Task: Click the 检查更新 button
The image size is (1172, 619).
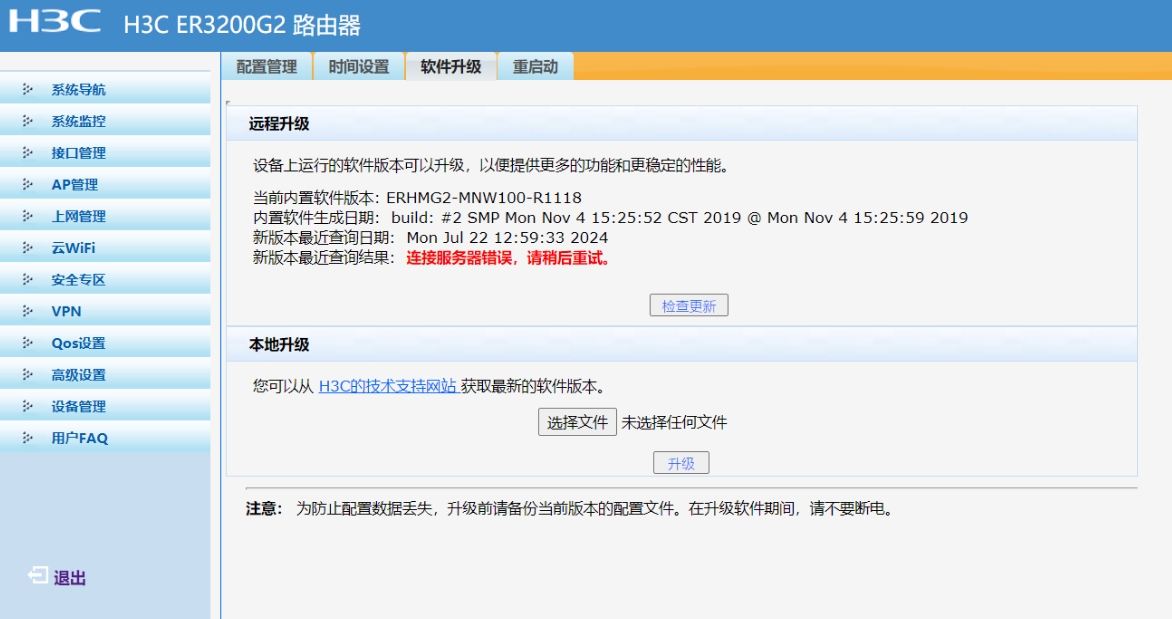Action: 688,306
